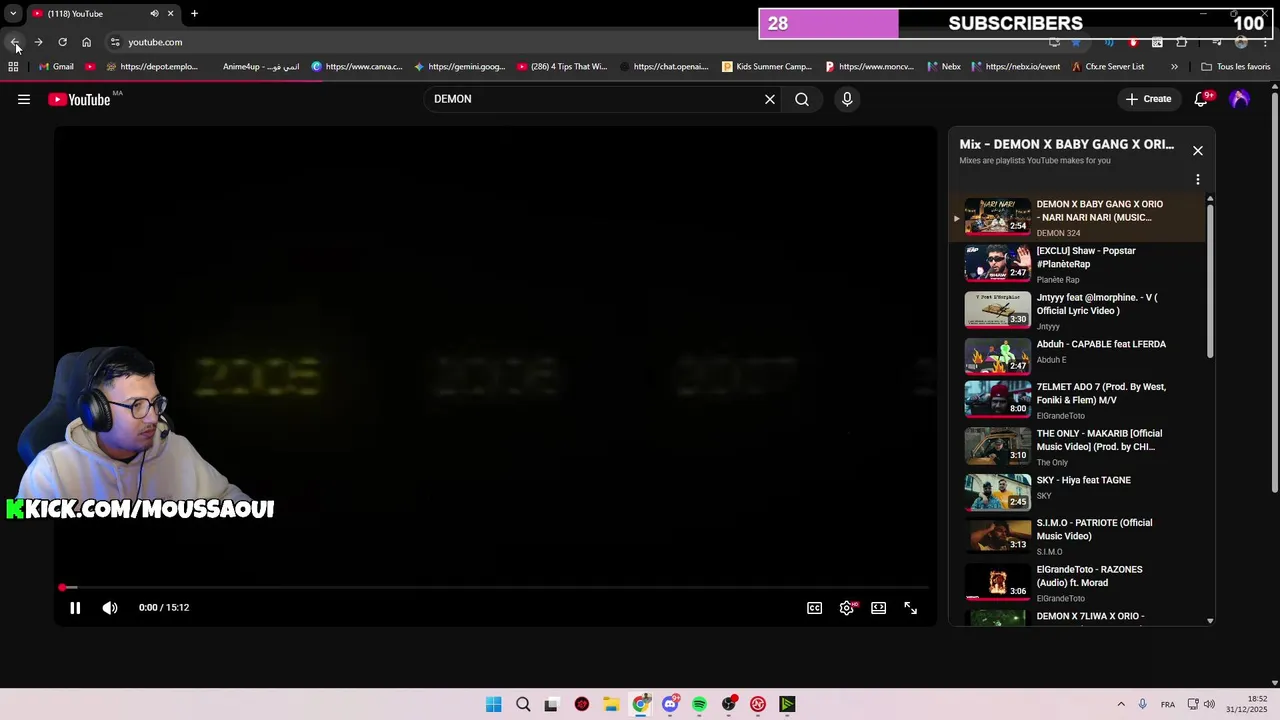Open Task View on the taskbar
The width and height of the screenshot is (1280, 720).
pos(551,705)
